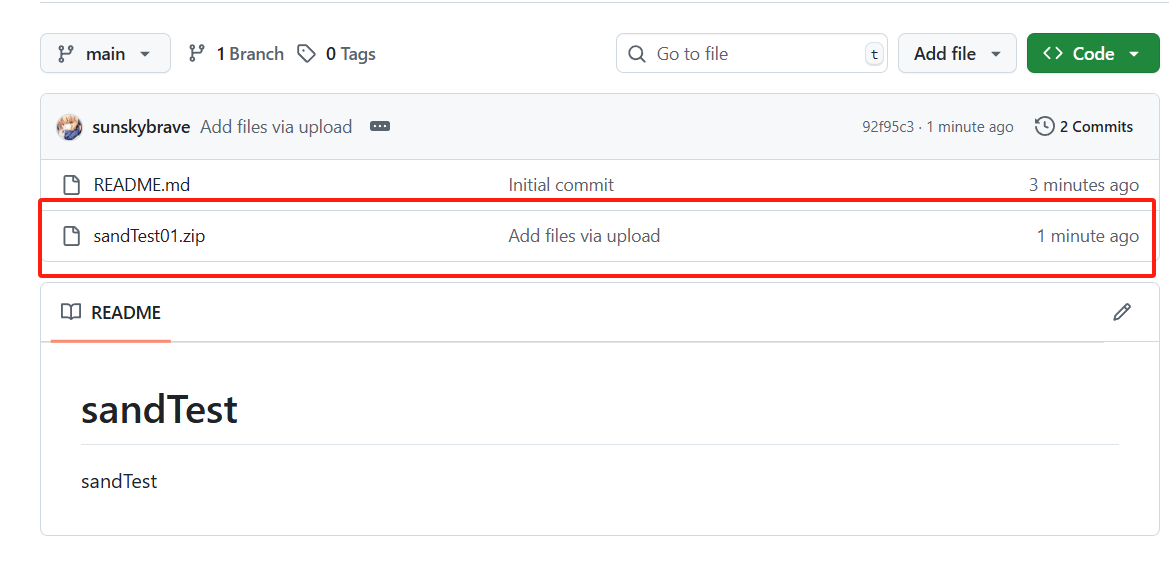Viewport: 1169px width, 565px height.
Task: Click the 3 minutes ago timestamp
Action: pos(1084,185)
